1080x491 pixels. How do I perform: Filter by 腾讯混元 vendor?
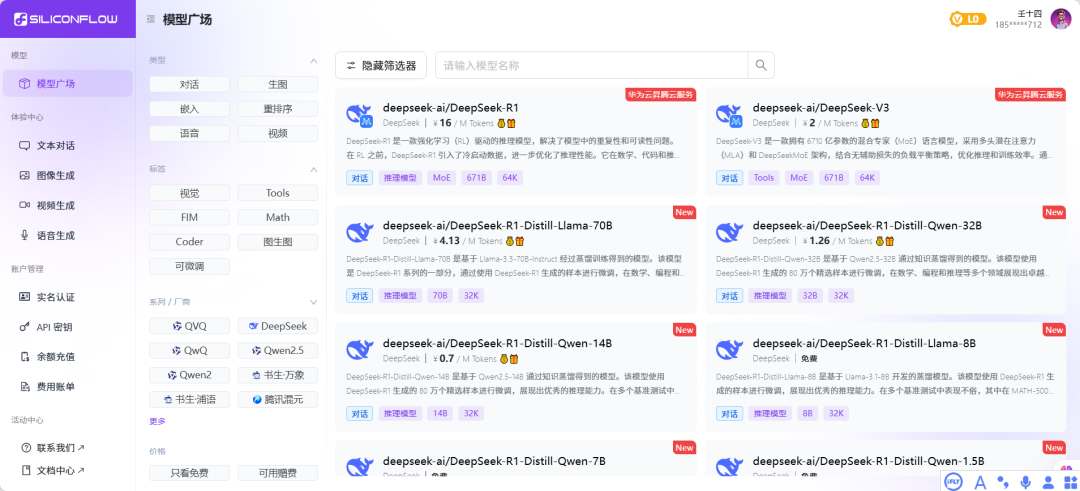click(x=278, y=399)
